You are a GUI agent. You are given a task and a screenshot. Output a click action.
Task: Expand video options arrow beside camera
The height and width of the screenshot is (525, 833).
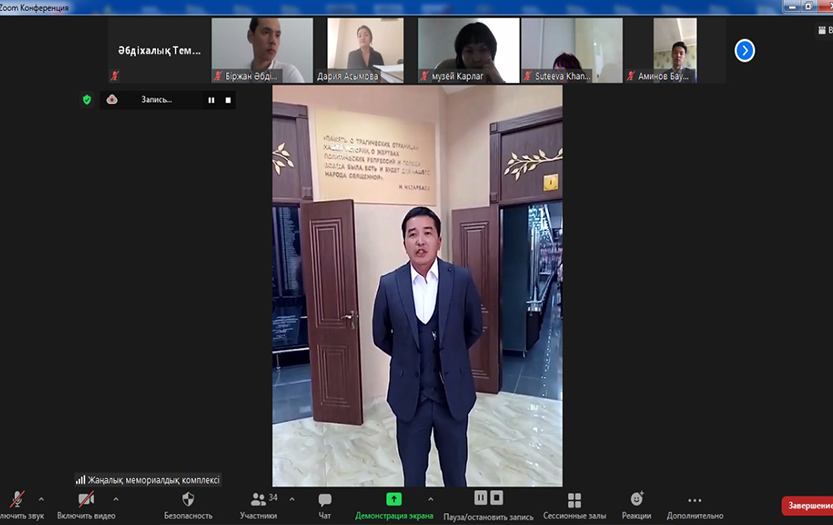click(x=116, y=498)
